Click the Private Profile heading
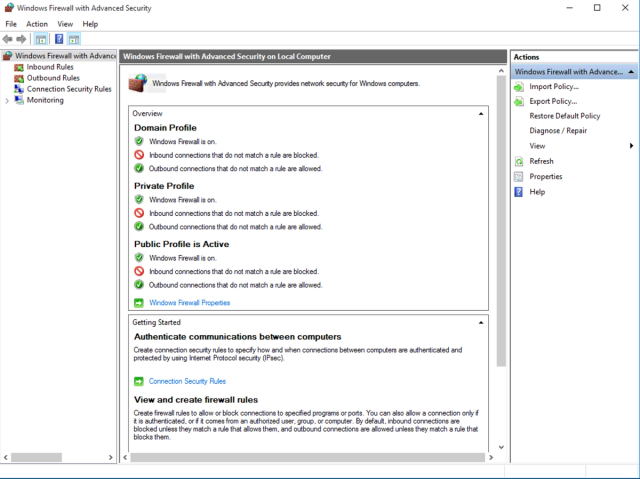The width and height of the screenshot is (640, 479). click(164, 186)
